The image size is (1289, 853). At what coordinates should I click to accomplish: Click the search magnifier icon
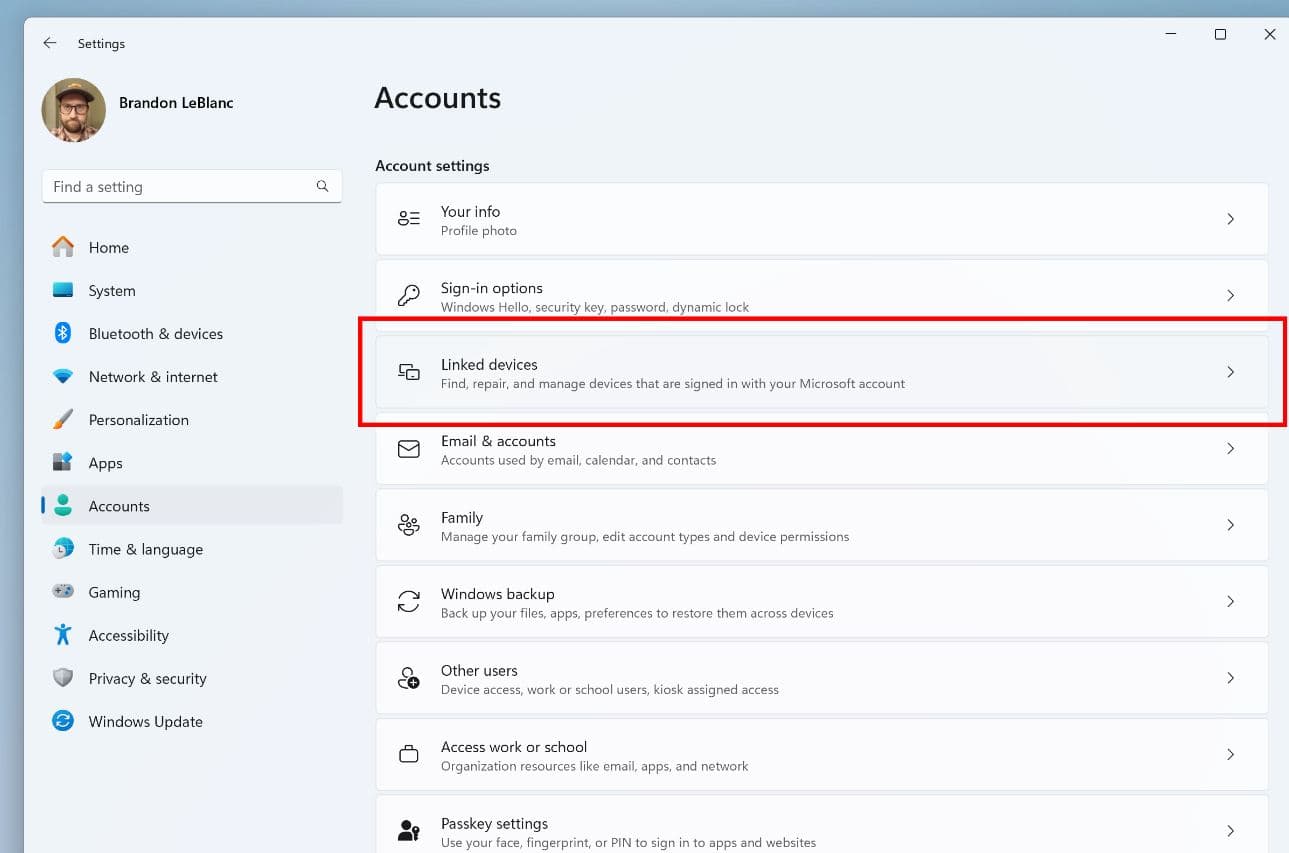322,186
